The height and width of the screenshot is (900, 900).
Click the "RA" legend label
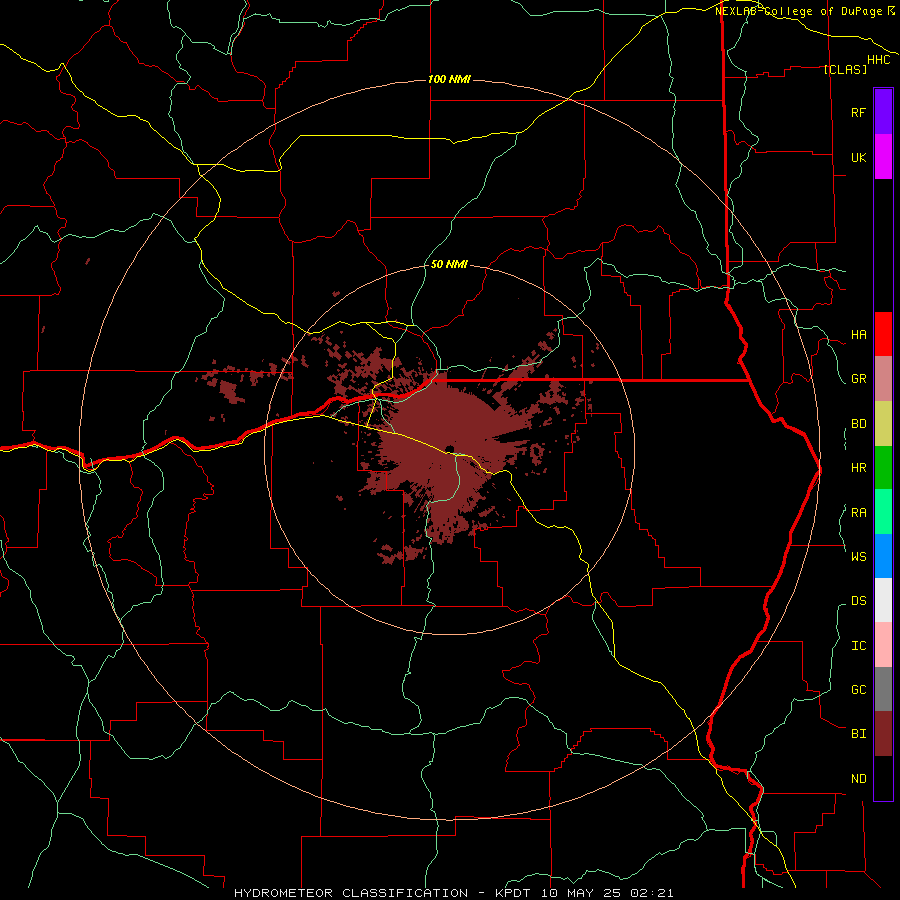coord(858,513)
